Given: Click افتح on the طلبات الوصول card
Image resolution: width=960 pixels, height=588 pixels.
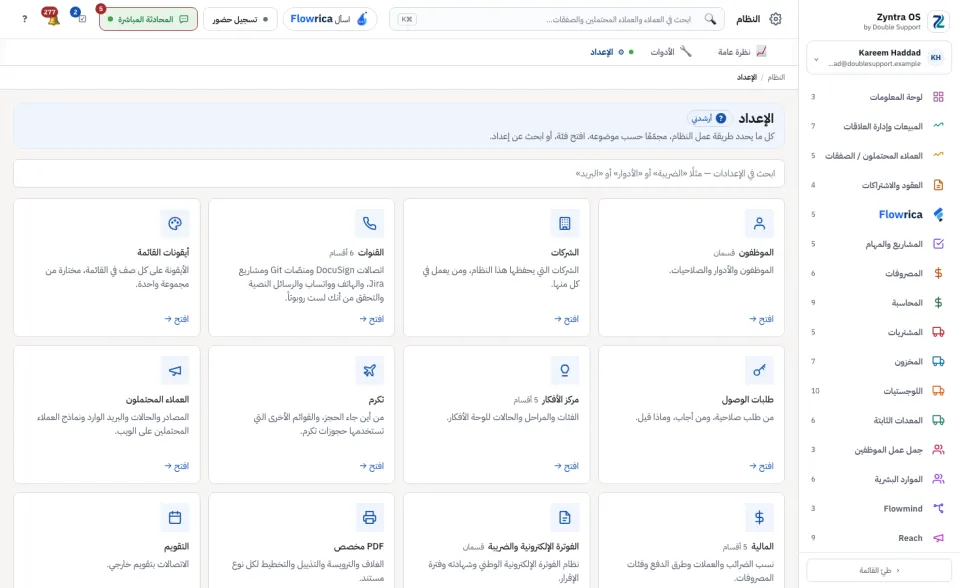Looking at the screenshot, I should pyautogui.click(x=761, y=466).
